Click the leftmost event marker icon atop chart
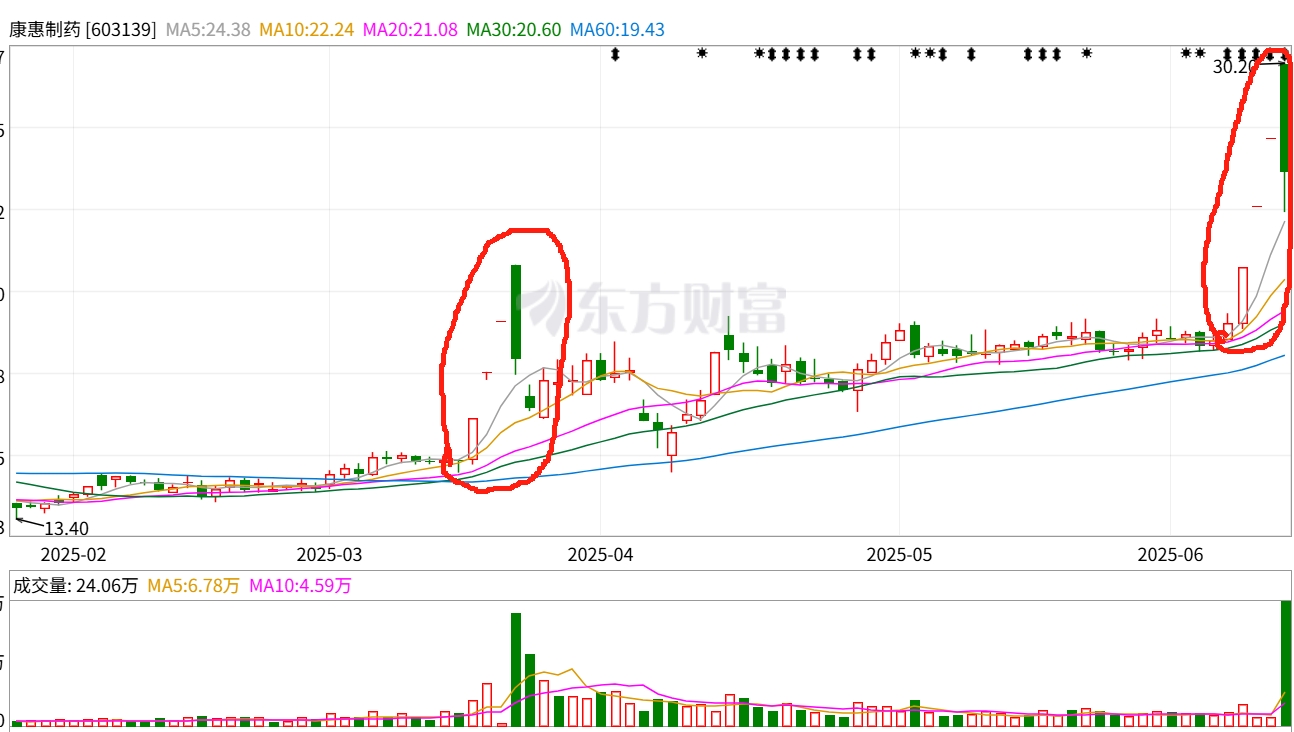 (x=616, y=54)
